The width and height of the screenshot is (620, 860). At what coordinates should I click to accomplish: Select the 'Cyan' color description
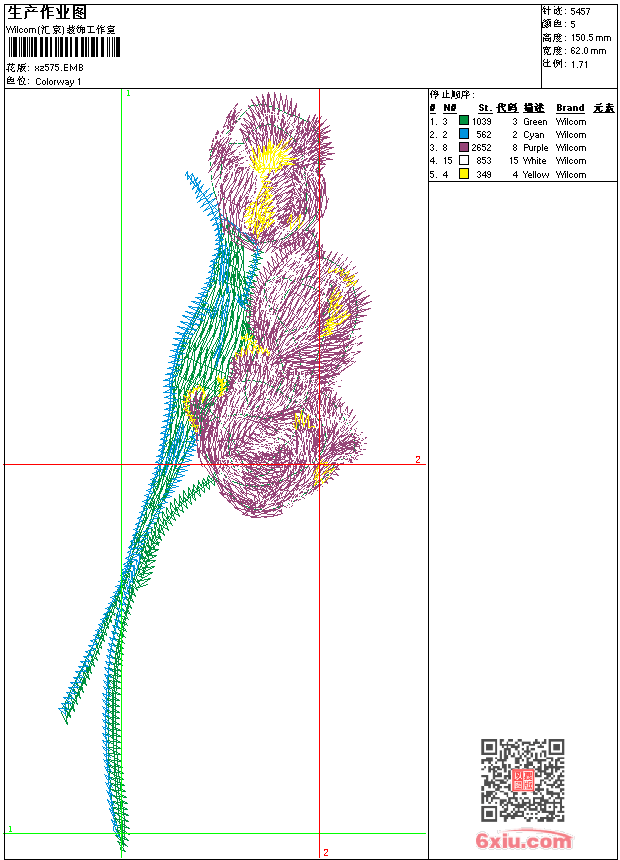[x=534, y=135]
